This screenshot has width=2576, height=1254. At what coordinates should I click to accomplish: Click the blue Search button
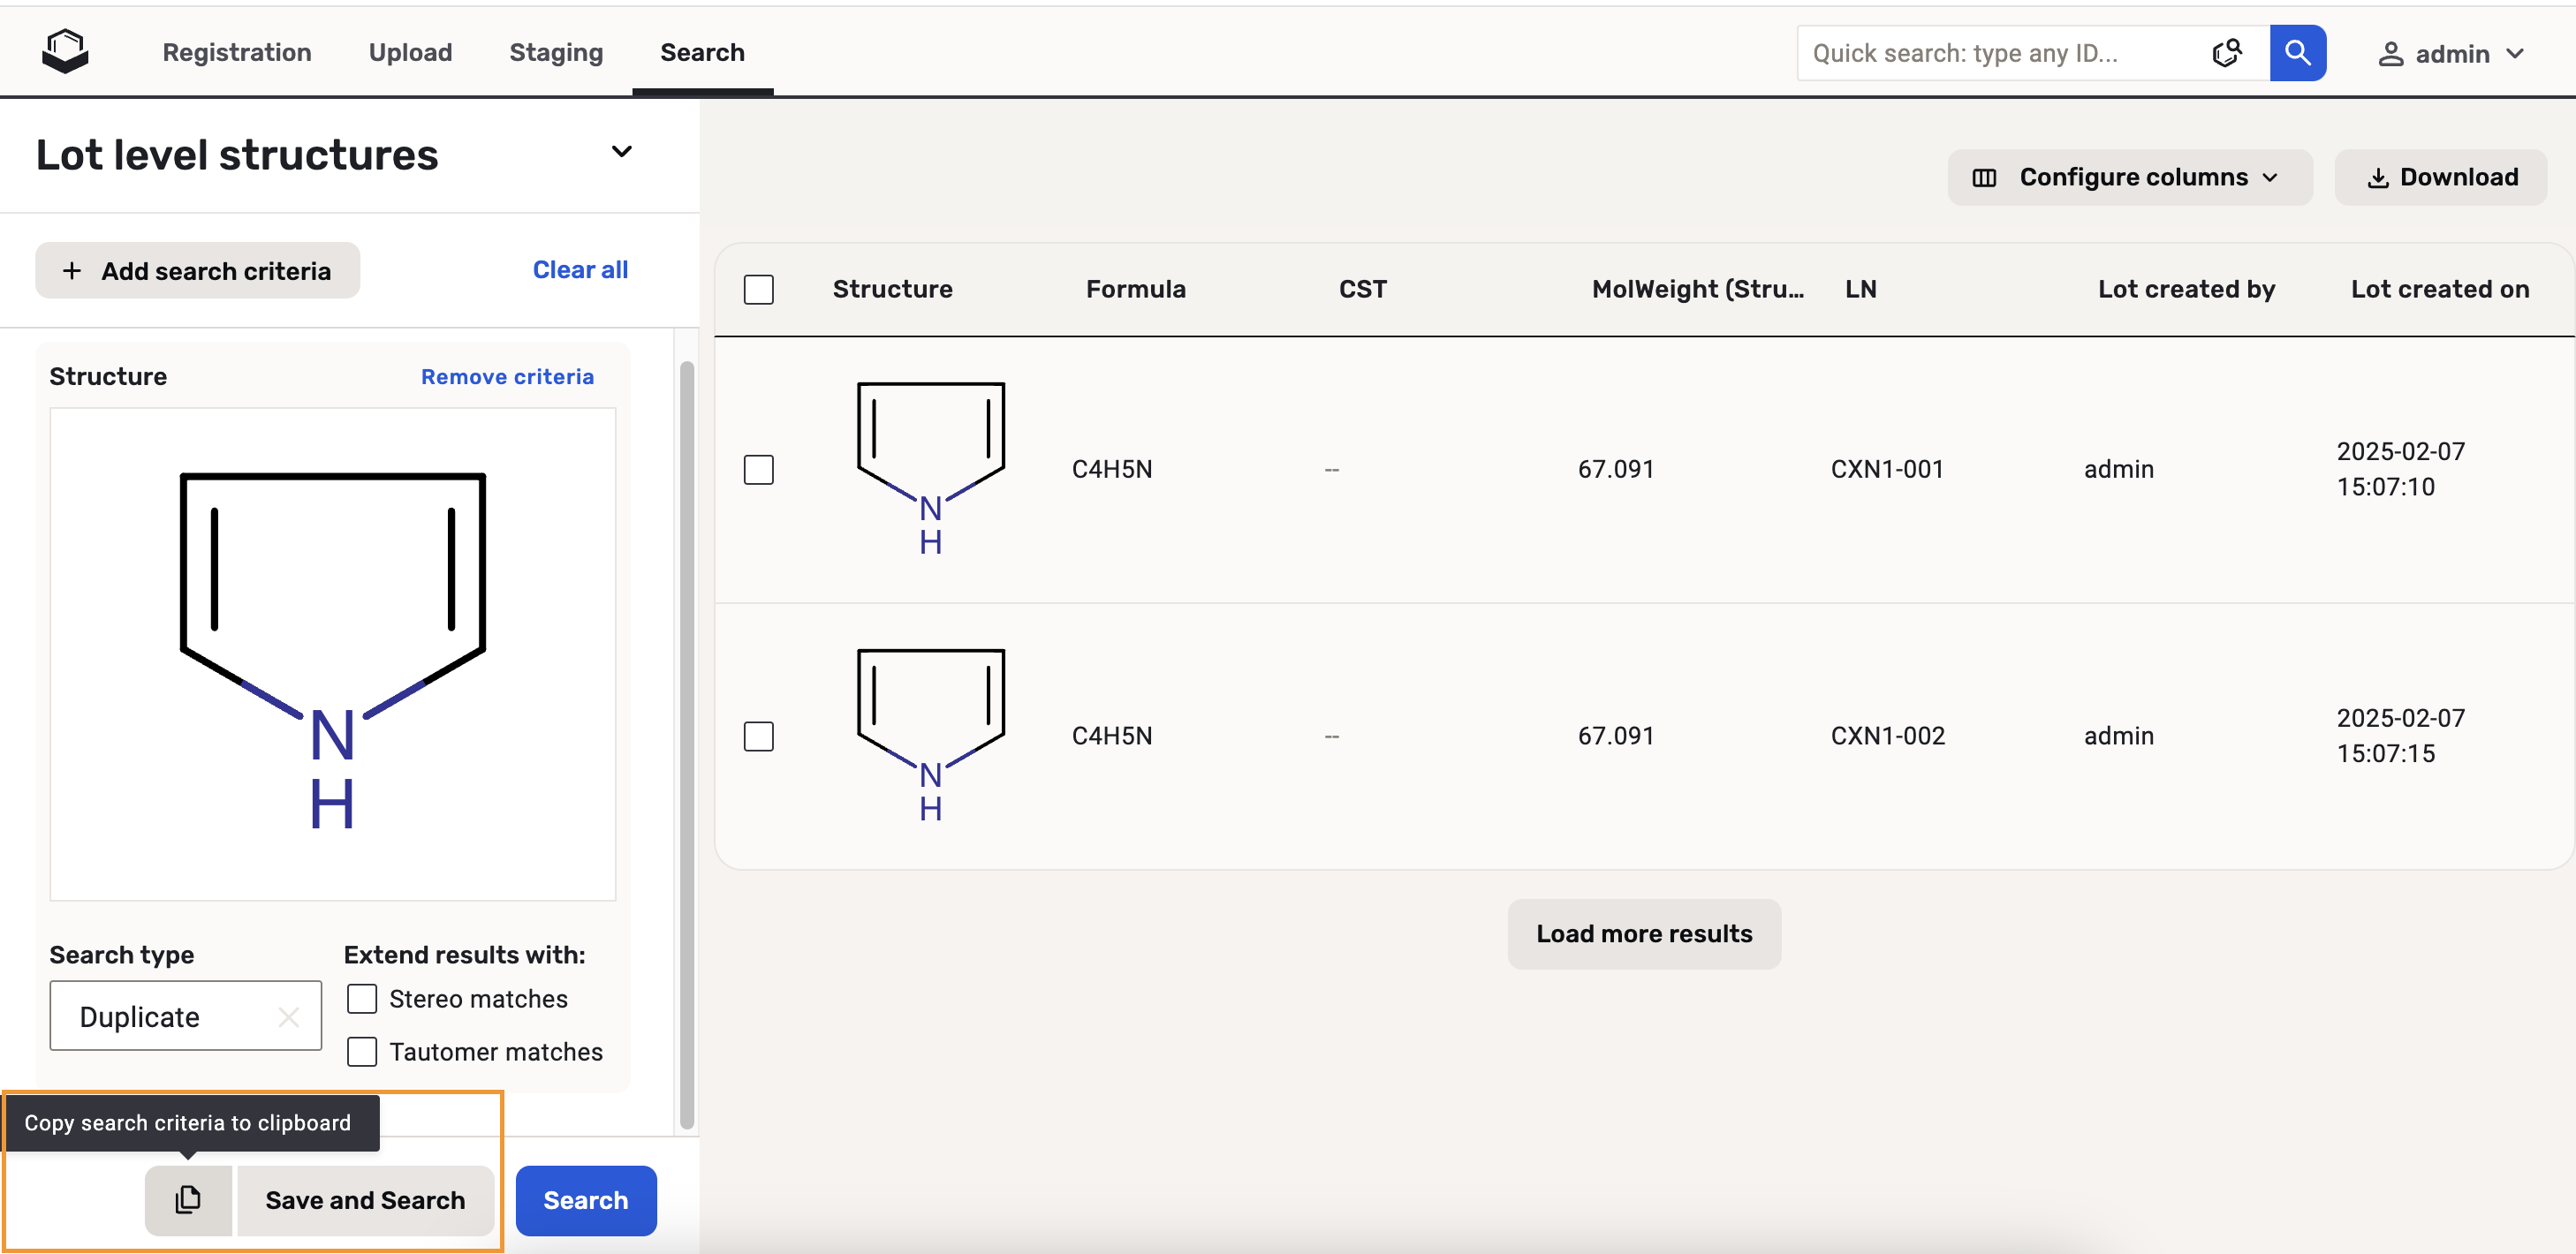click(585, 1199)
